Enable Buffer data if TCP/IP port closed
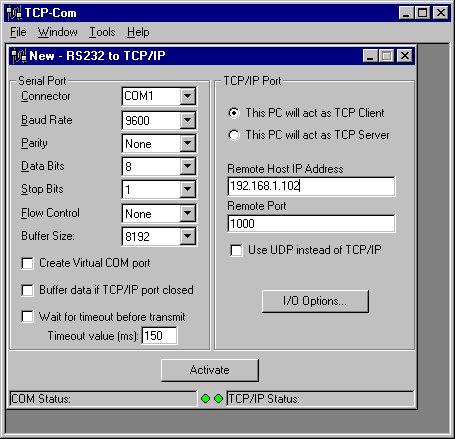The height and width of the screenshot is (439, 455). 27,290
